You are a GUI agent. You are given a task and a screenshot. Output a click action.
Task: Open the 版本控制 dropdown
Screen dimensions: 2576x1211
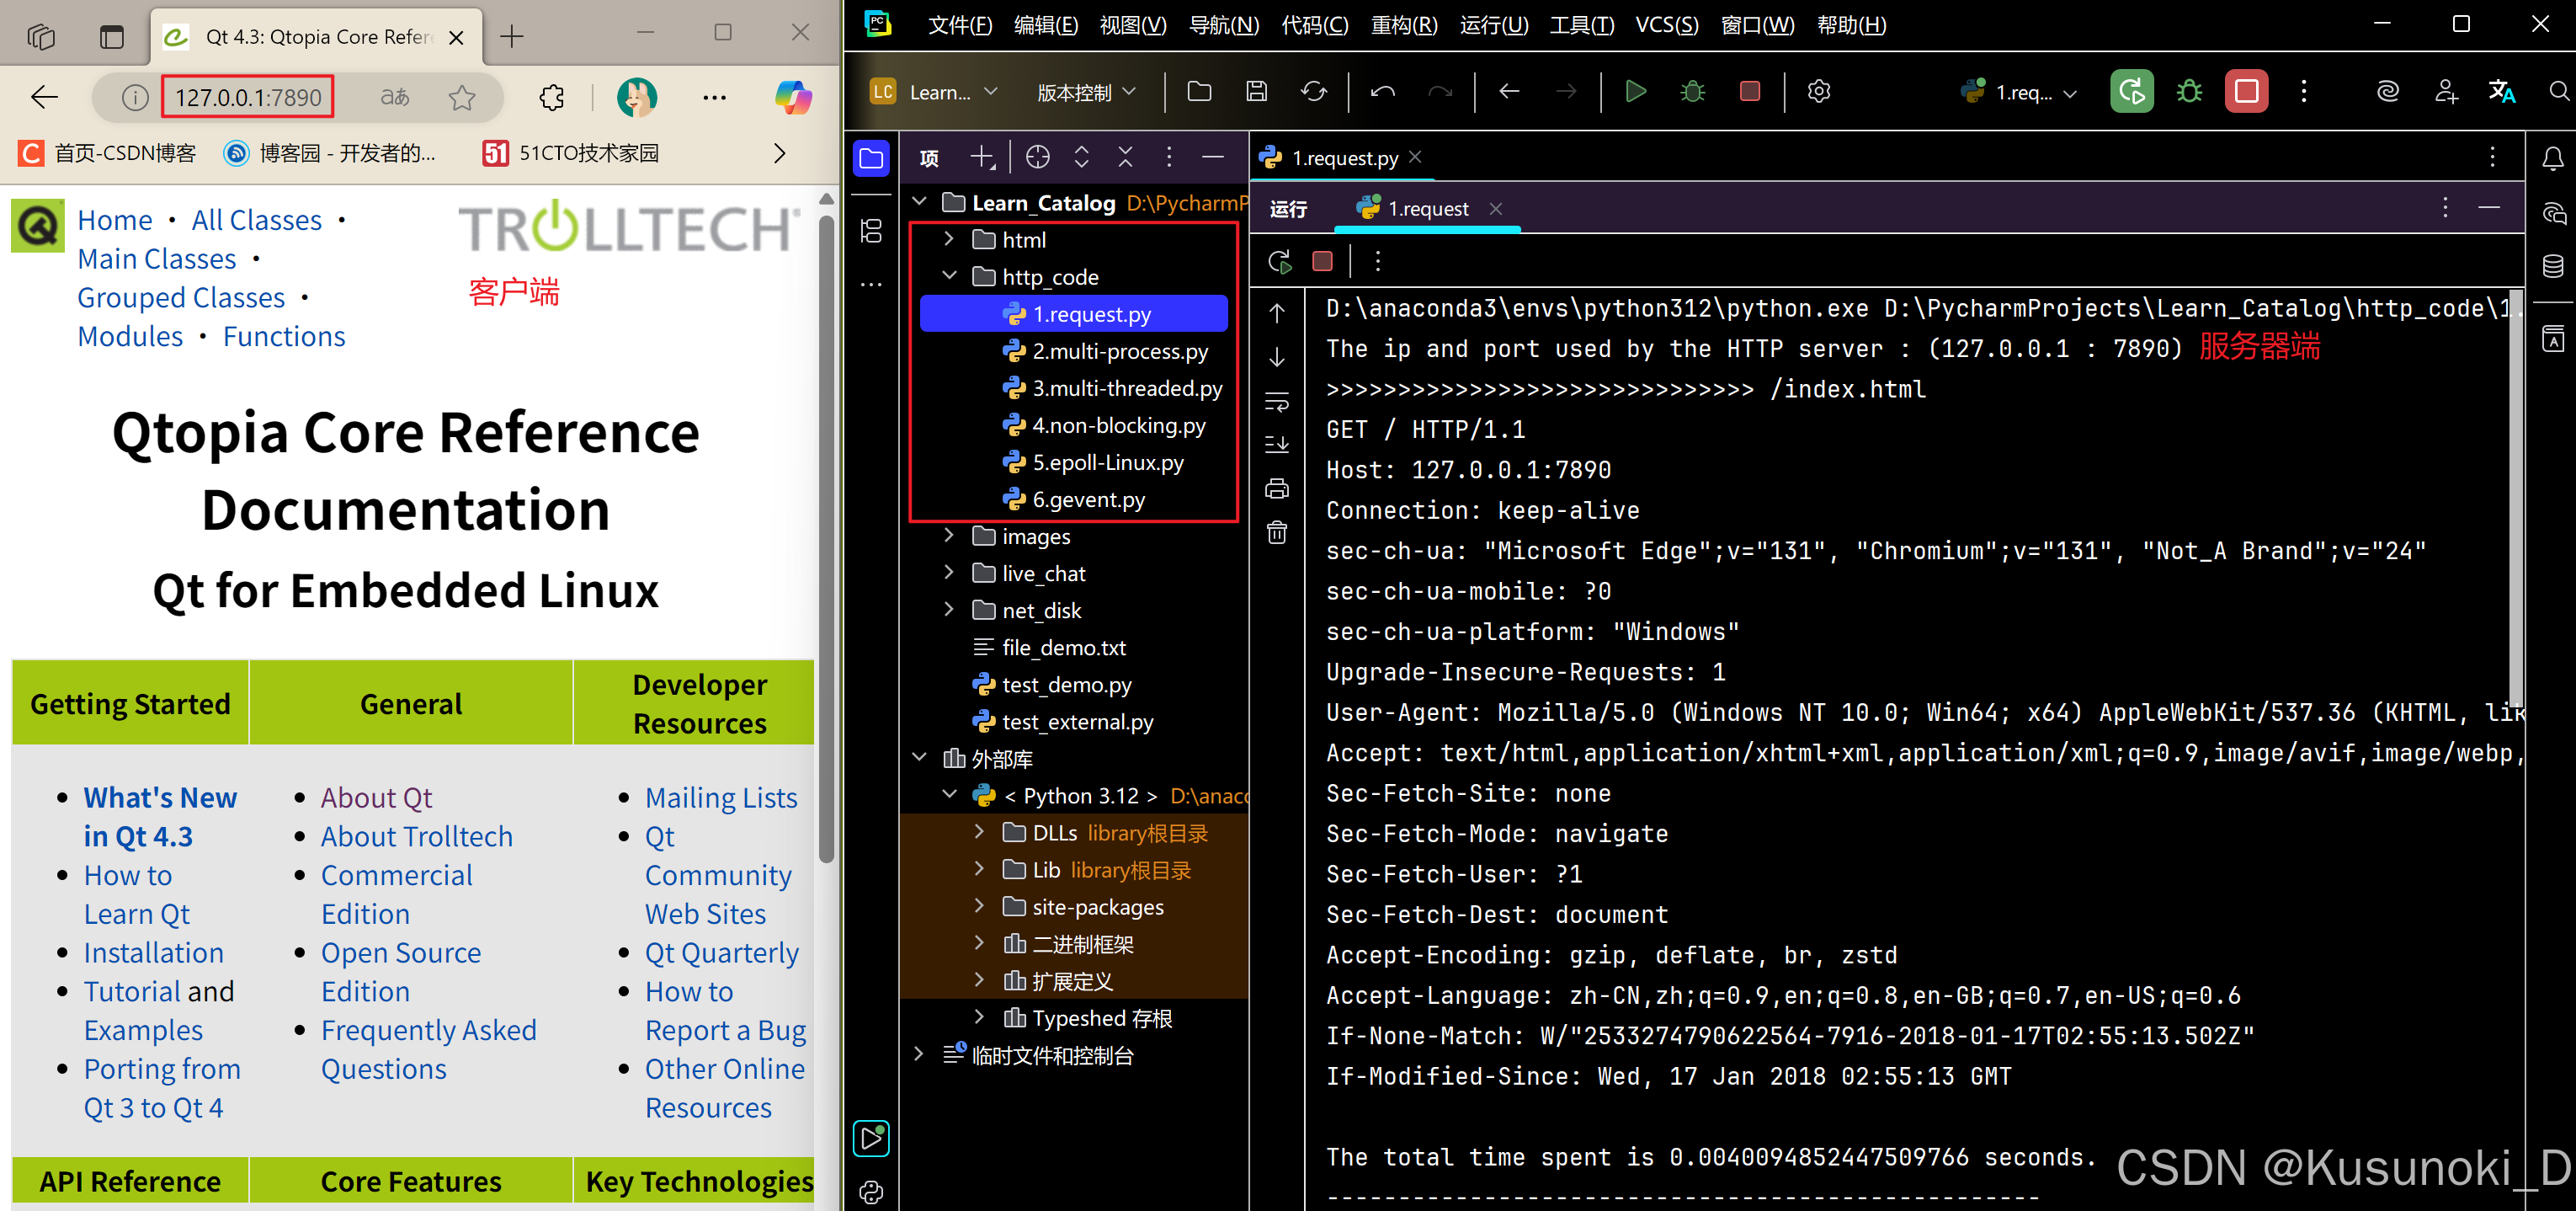pos(1086,92)
